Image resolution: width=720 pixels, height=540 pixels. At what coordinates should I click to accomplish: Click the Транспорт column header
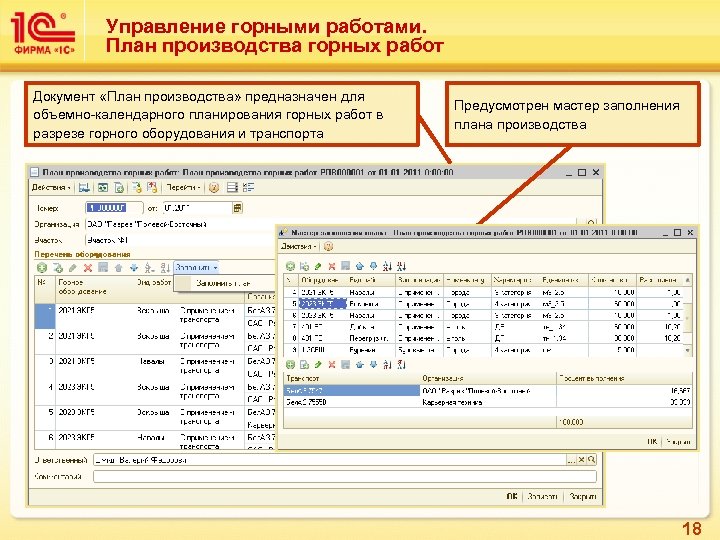point(352,378)
